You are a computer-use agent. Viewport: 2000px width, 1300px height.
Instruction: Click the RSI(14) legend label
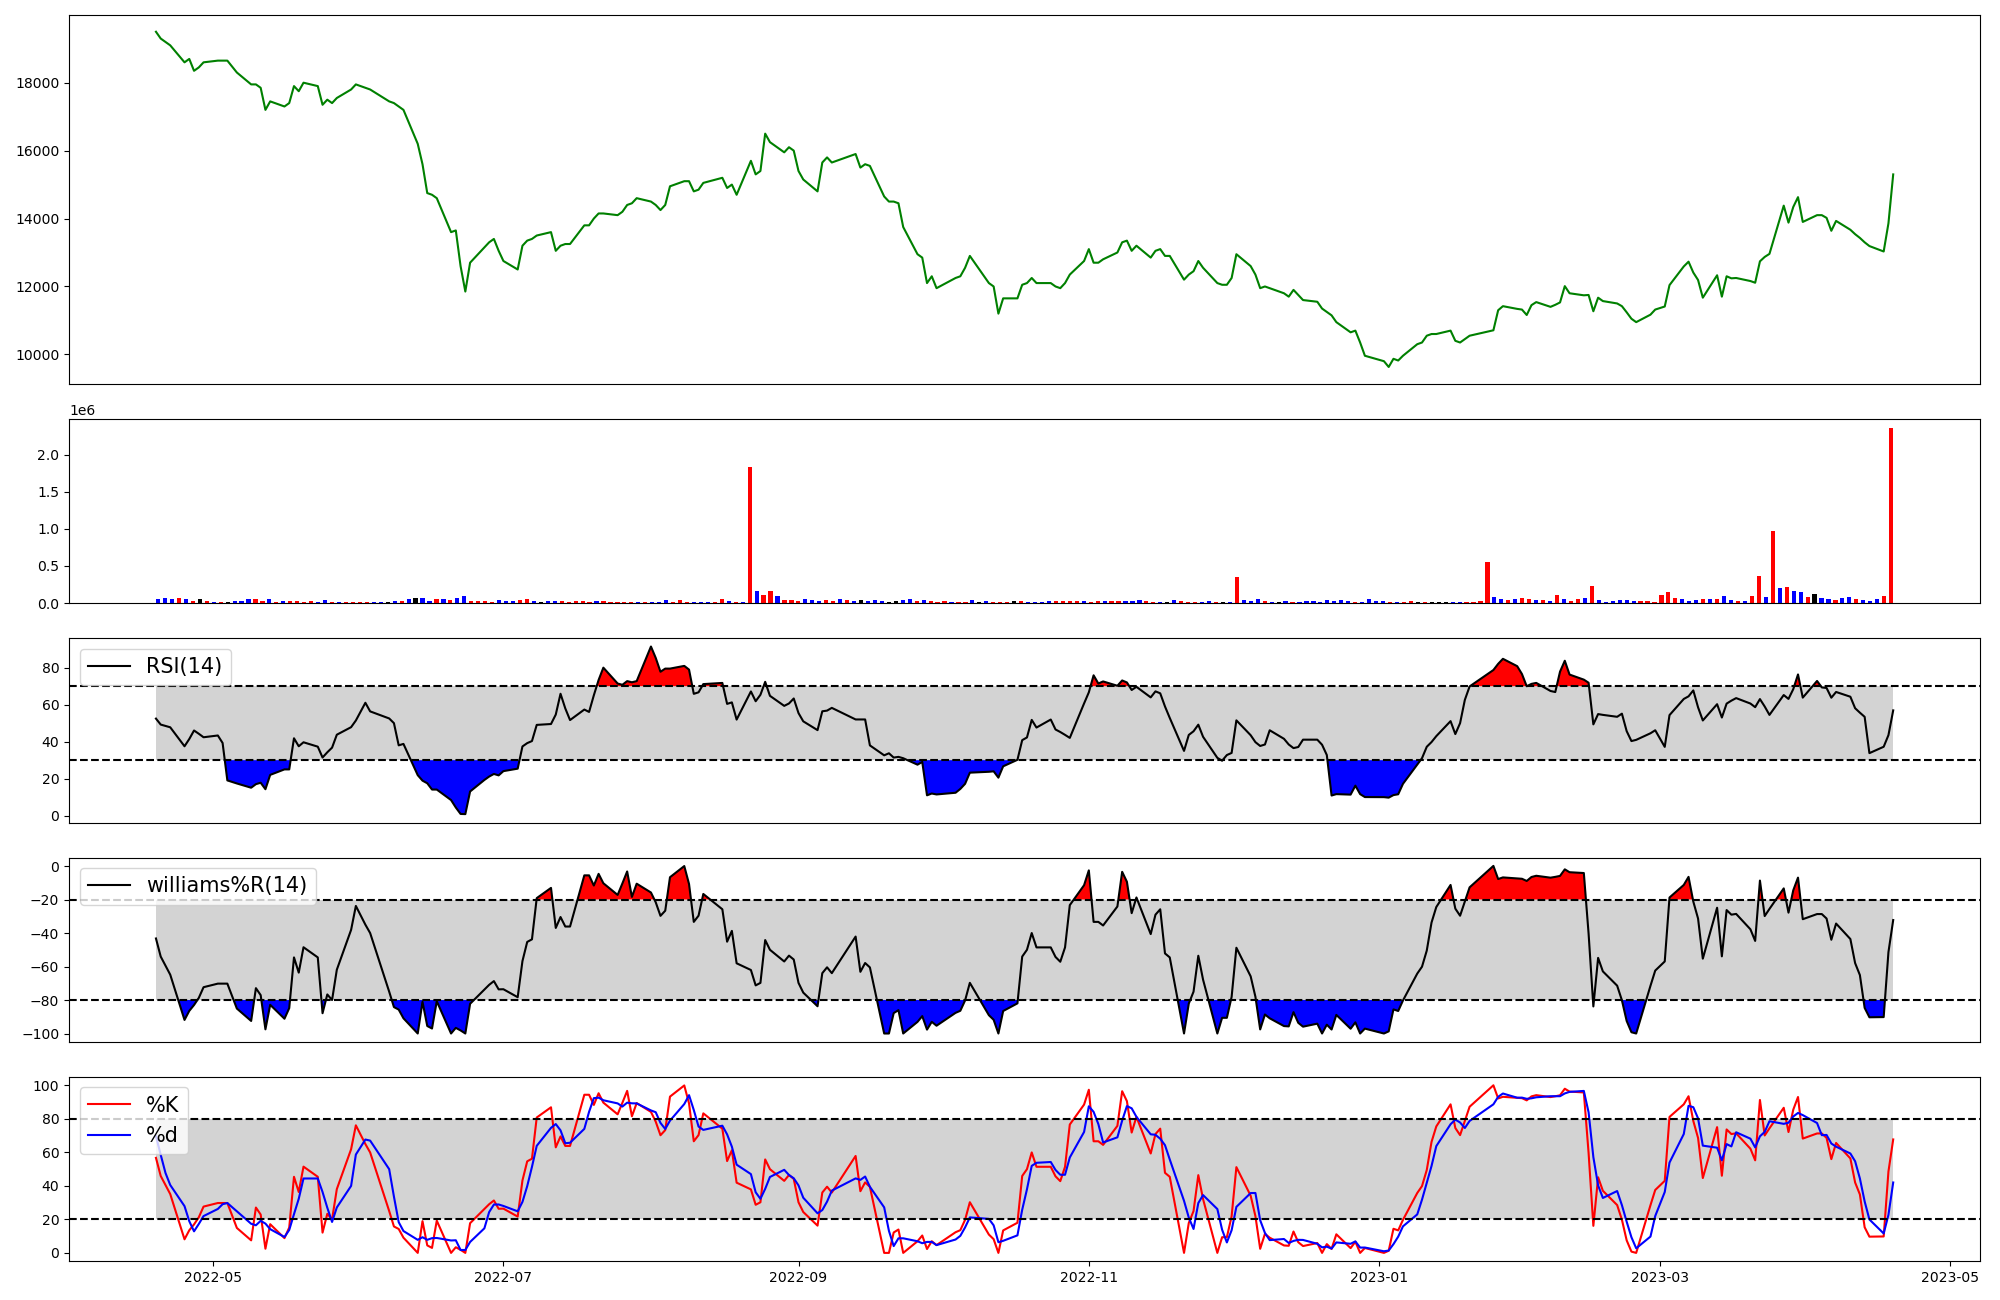point(184,666)
